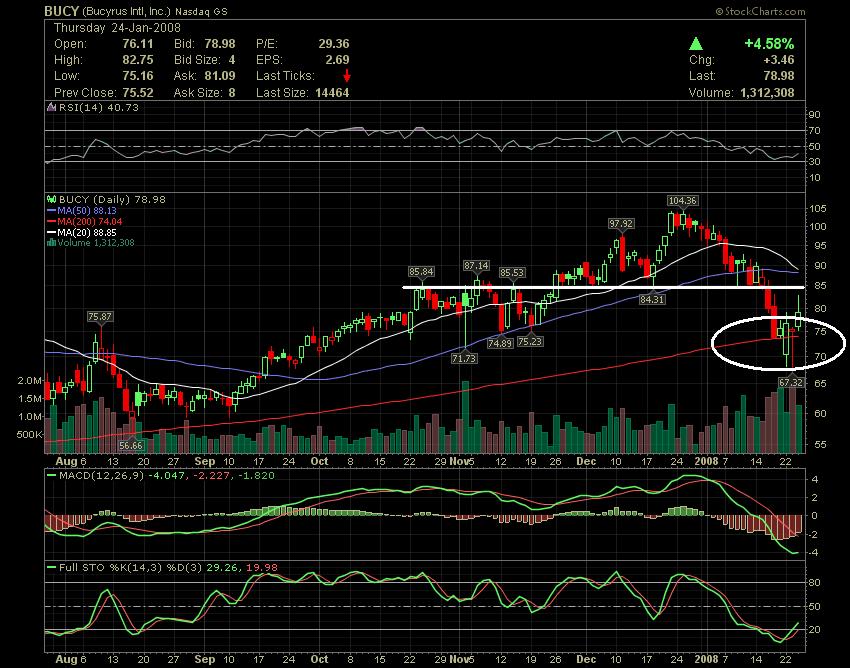Click the company name (Bucyrus Intl, Inc.)
Viewport: 850px width, 668px height.
coord(126,11)
